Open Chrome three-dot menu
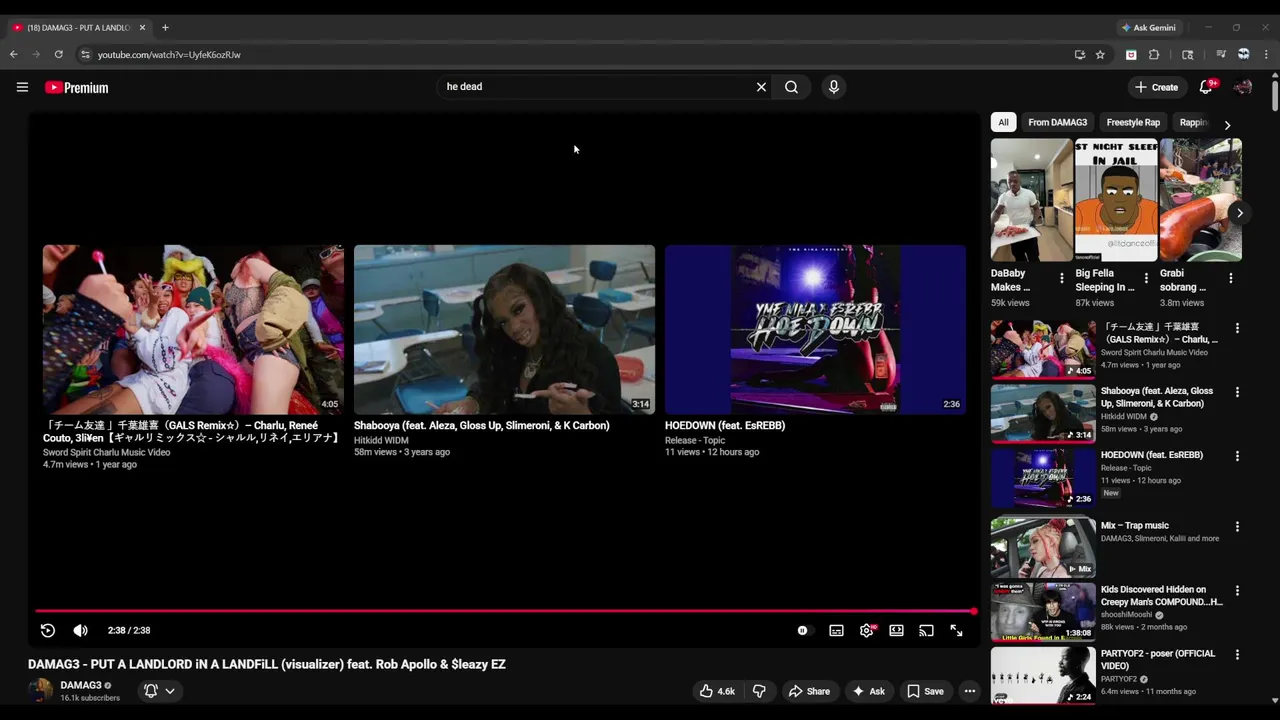1280x720 pixels. pyautogui.click(x=1266, y=55)
